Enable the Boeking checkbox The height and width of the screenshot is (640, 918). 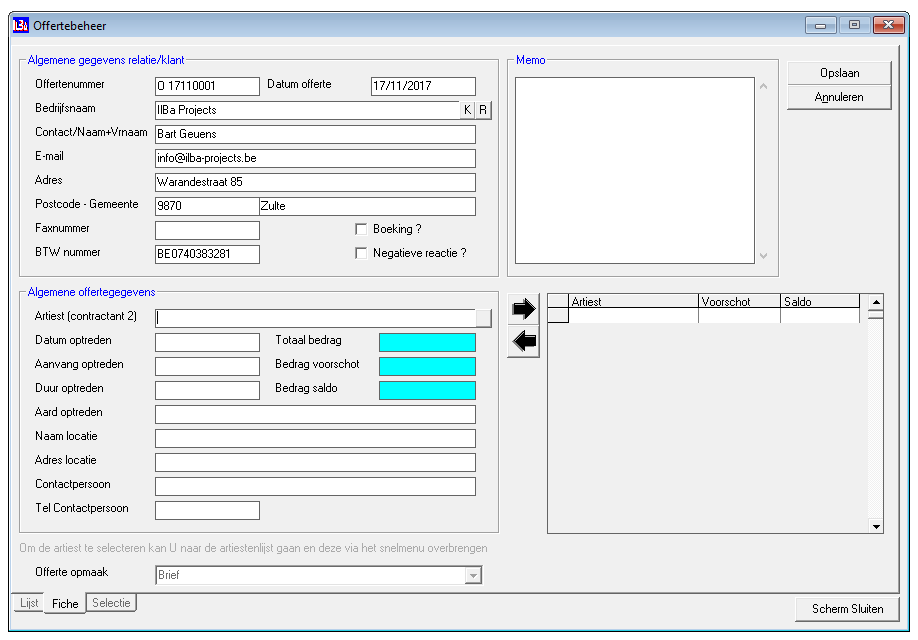coord(361,229)
